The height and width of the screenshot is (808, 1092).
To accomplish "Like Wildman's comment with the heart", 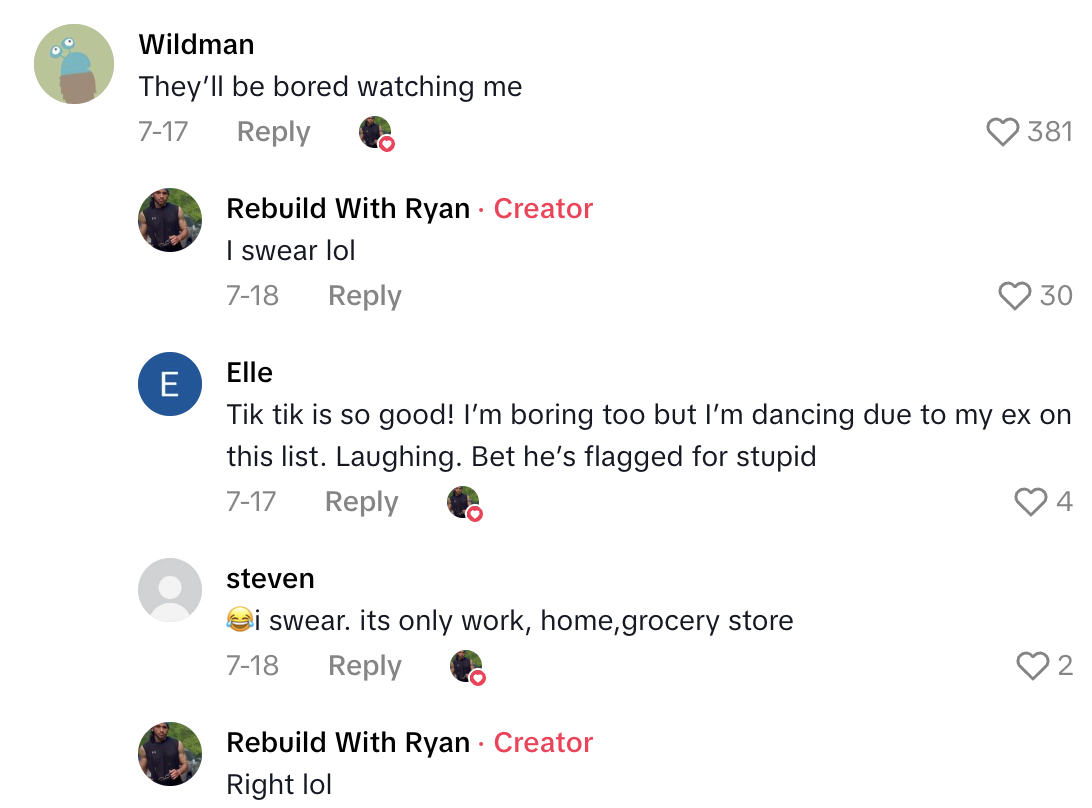I will (x=1002, y=132).
